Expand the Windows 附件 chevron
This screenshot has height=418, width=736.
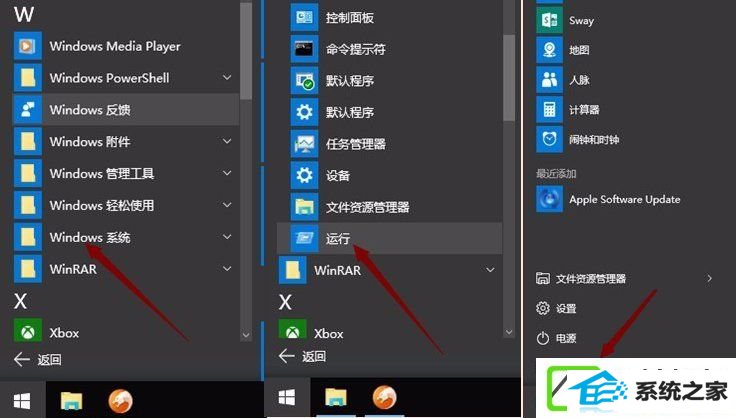227,141
